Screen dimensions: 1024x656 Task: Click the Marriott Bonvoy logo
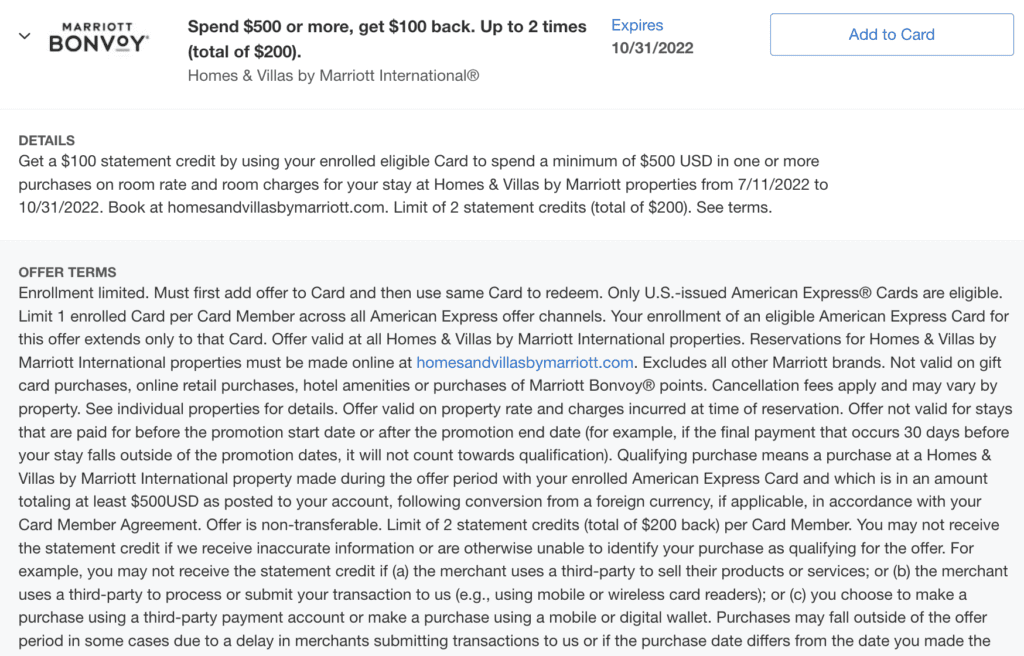click(x=98, y=37)
